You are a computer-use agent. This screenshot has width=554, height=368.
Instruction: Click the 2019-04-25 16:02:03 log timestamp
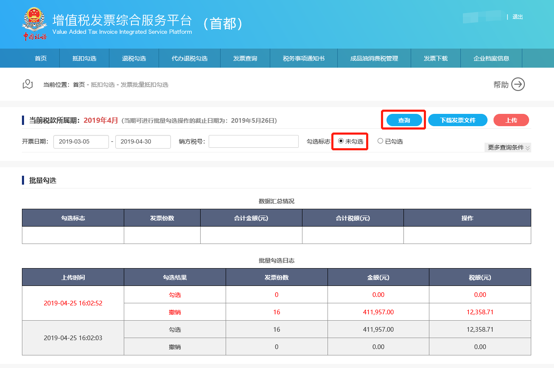[x=73, y=338]
